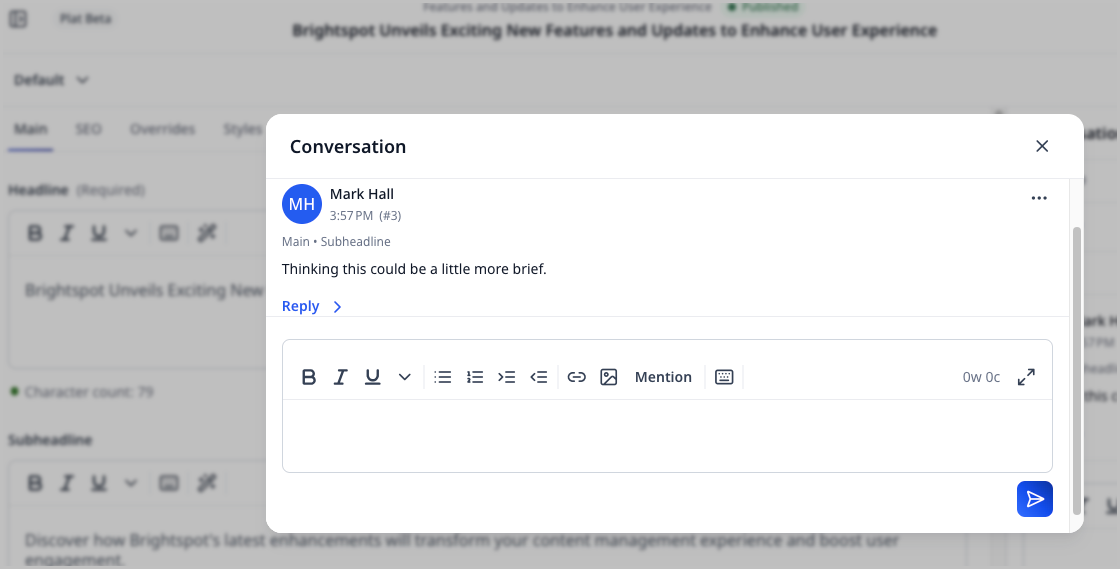Click the conversation panel scrollbar
Image resolution: width=1120 pixels, height=569 pixels.
1077,371
